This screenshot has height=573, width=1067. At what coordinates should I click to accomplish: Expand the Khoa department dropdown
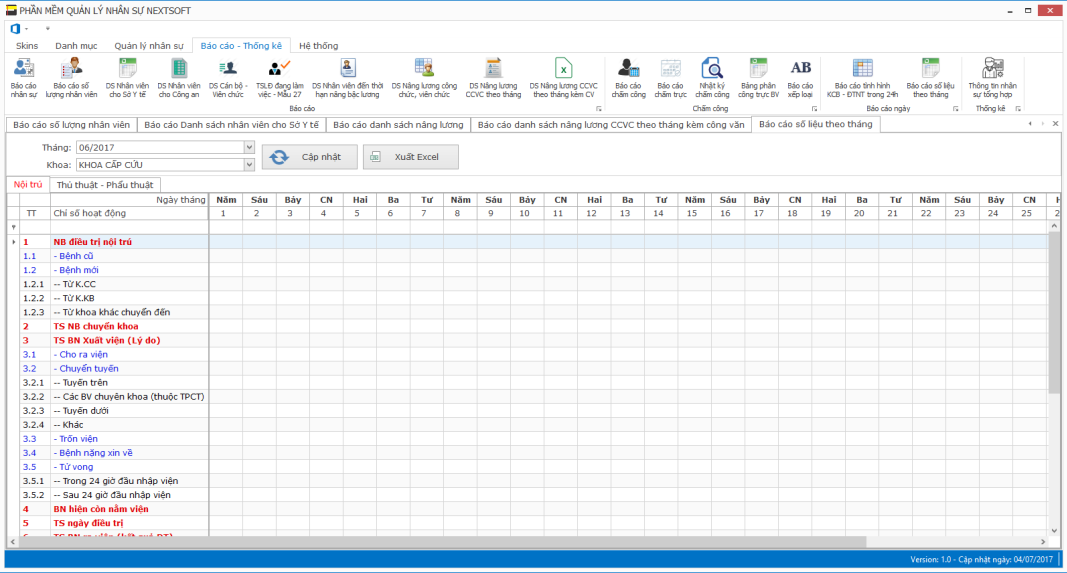pos(249,164)
